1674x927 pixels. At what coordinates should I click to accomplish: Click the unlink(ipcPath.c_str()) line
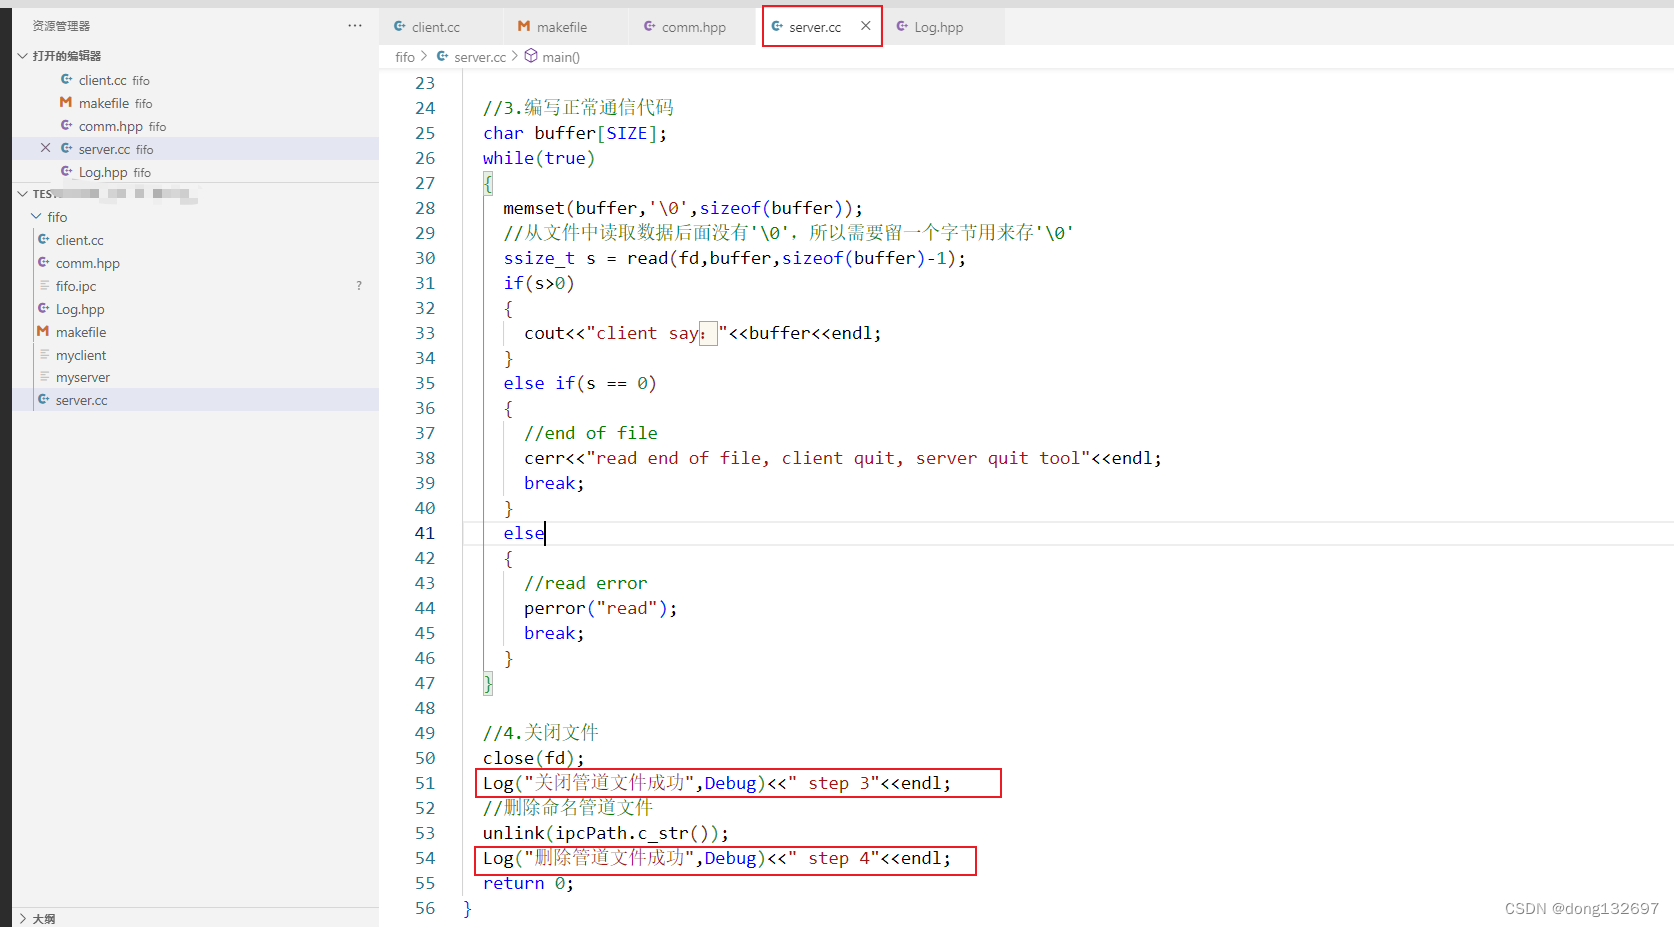[x=606, y=833]
